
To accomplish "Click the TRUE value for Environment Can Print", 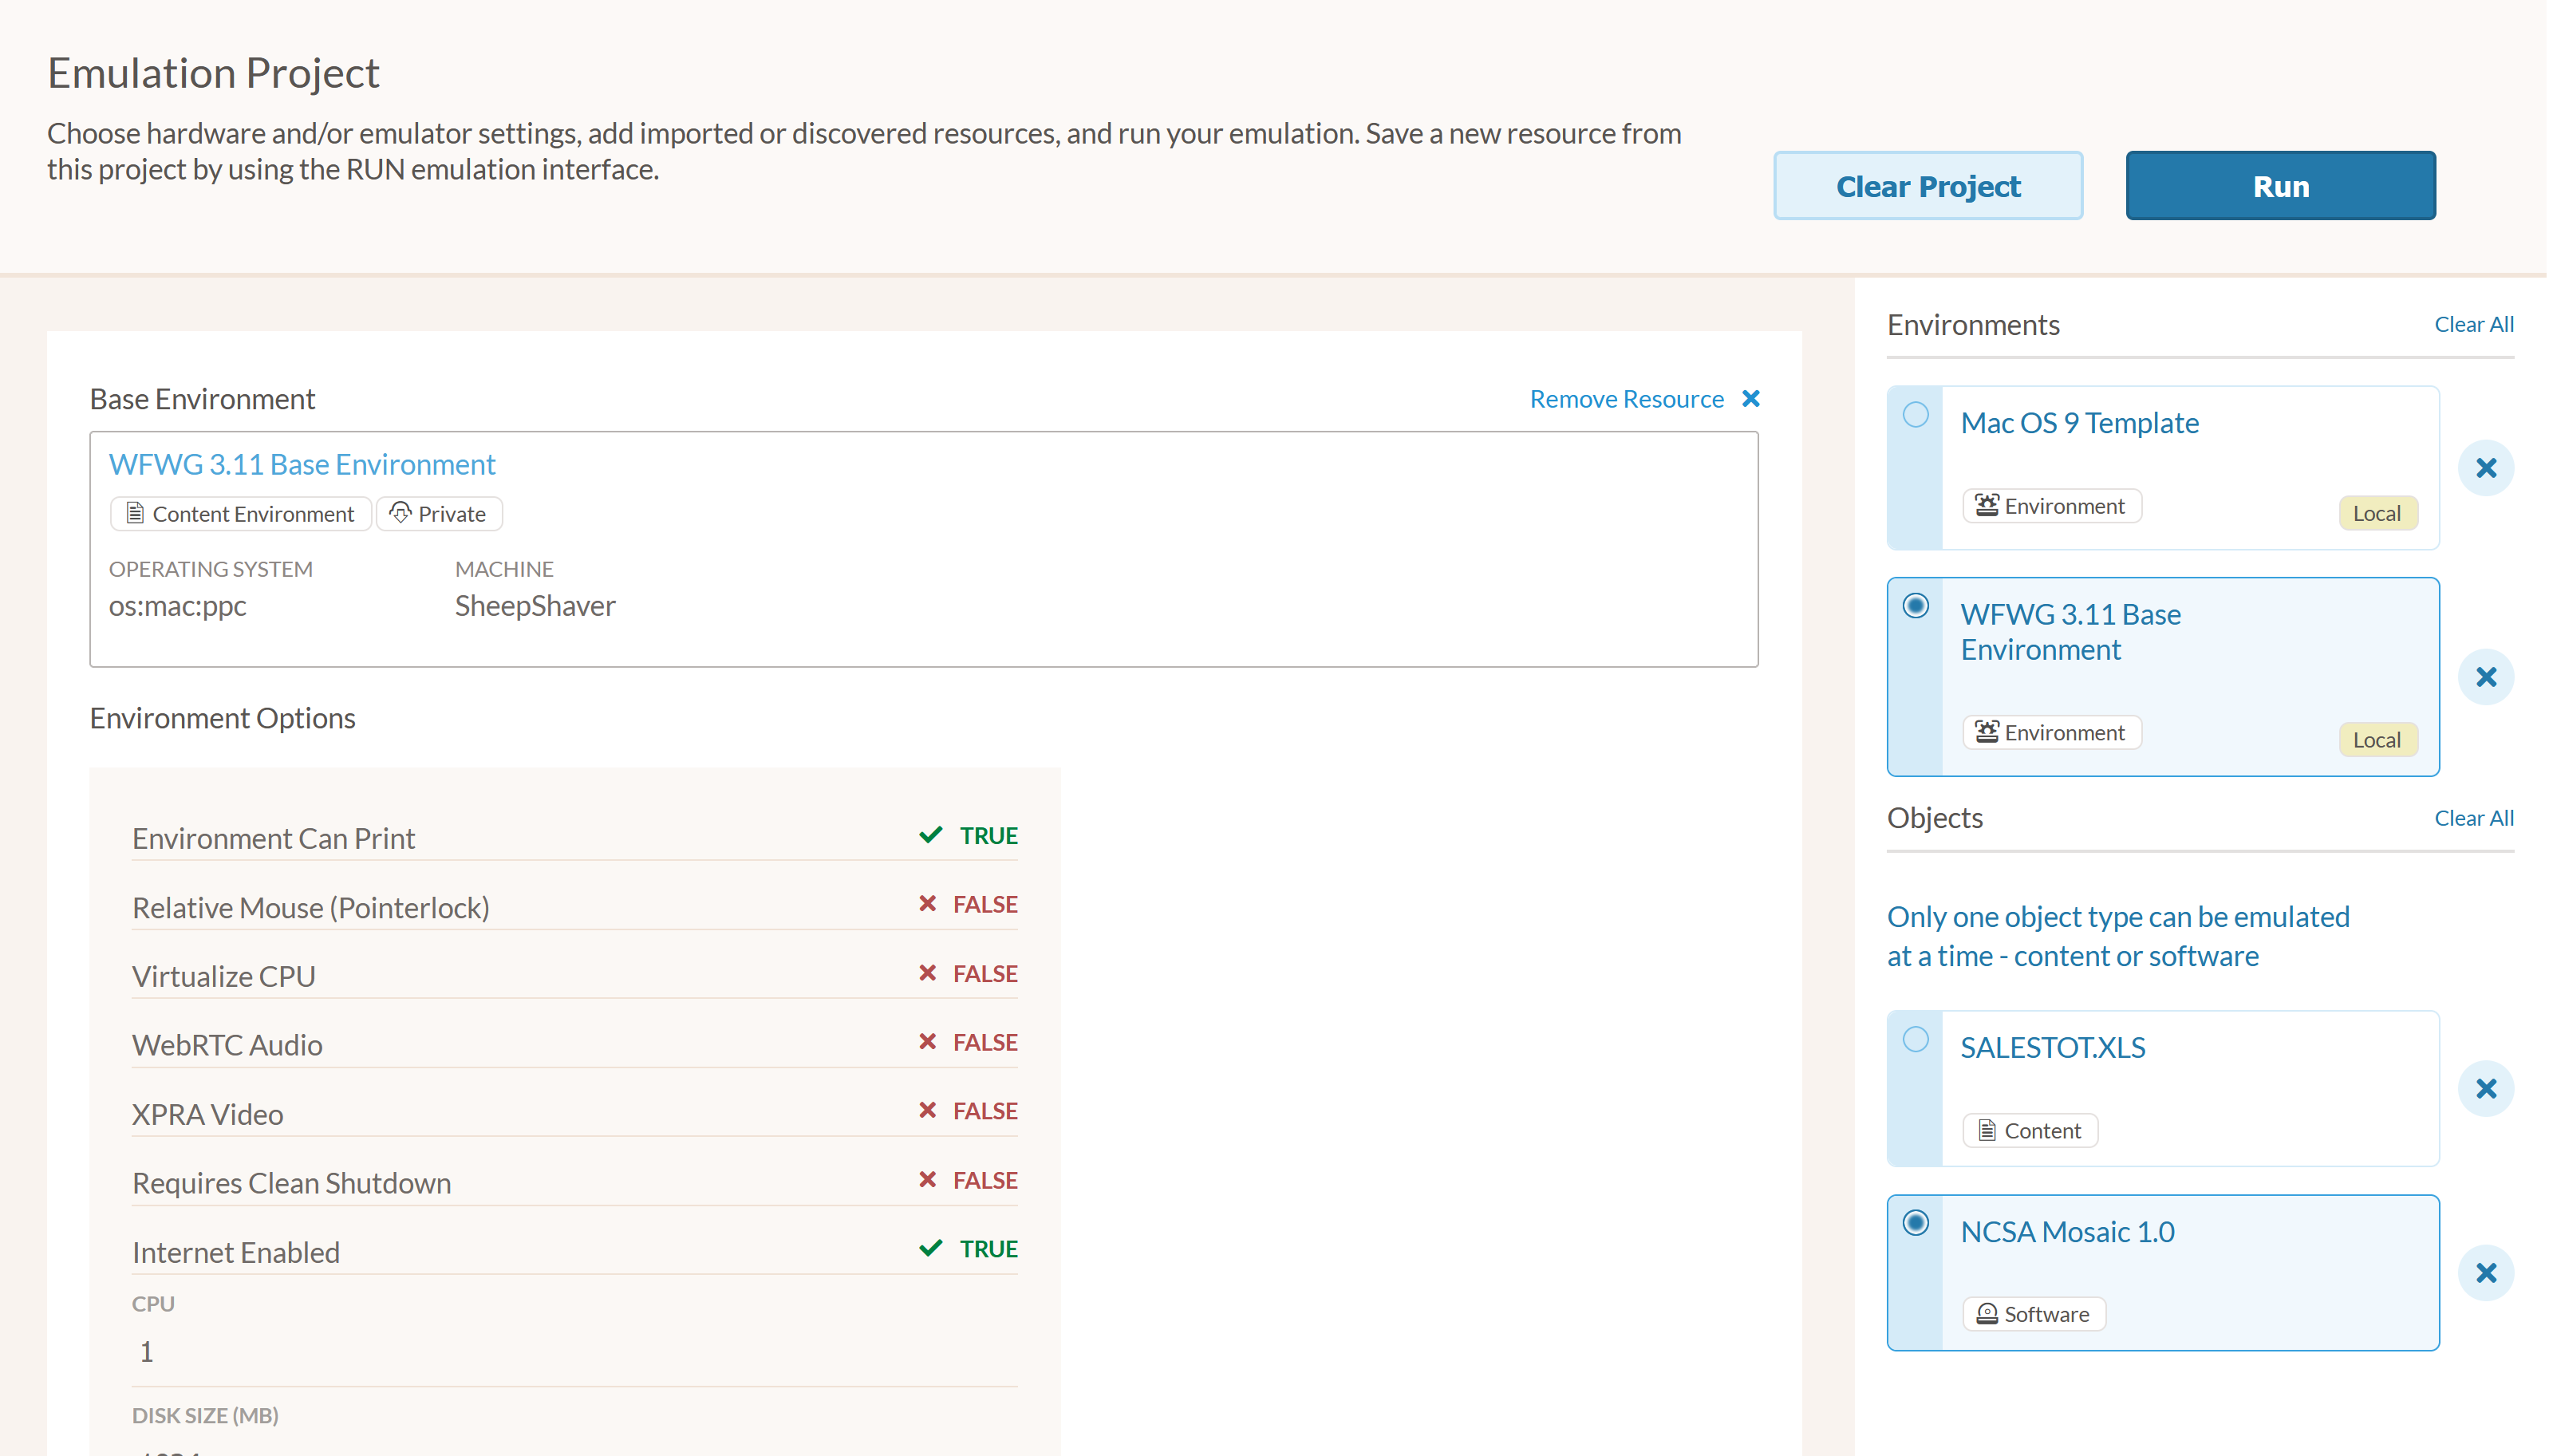I will [x=988, y=835].
